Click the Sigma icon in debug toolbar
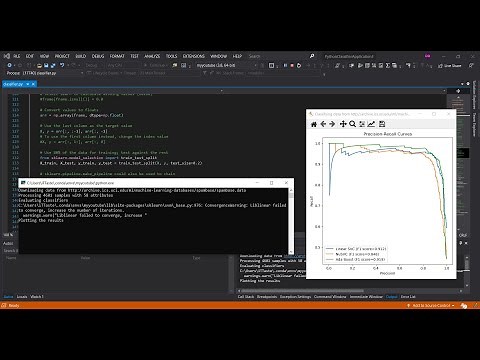The image size is (480, 360). (388, 66)
